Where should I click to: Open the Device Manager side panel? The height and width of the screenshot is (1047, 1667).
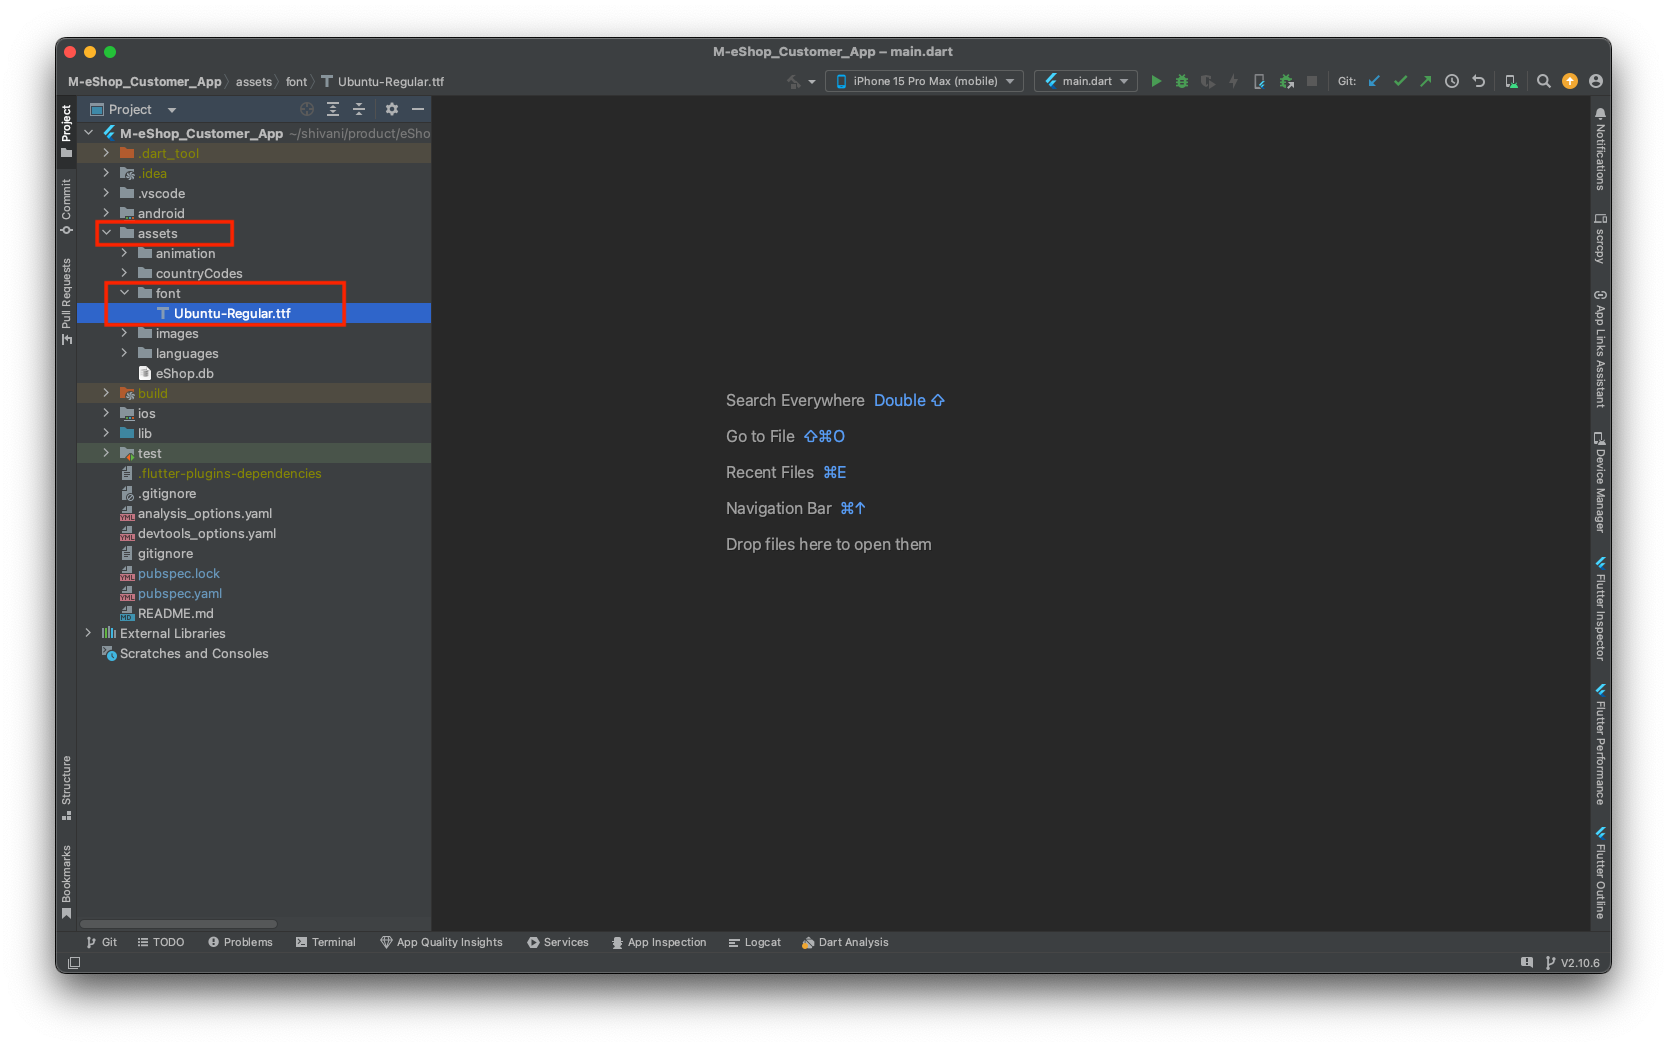(1600, 482)
